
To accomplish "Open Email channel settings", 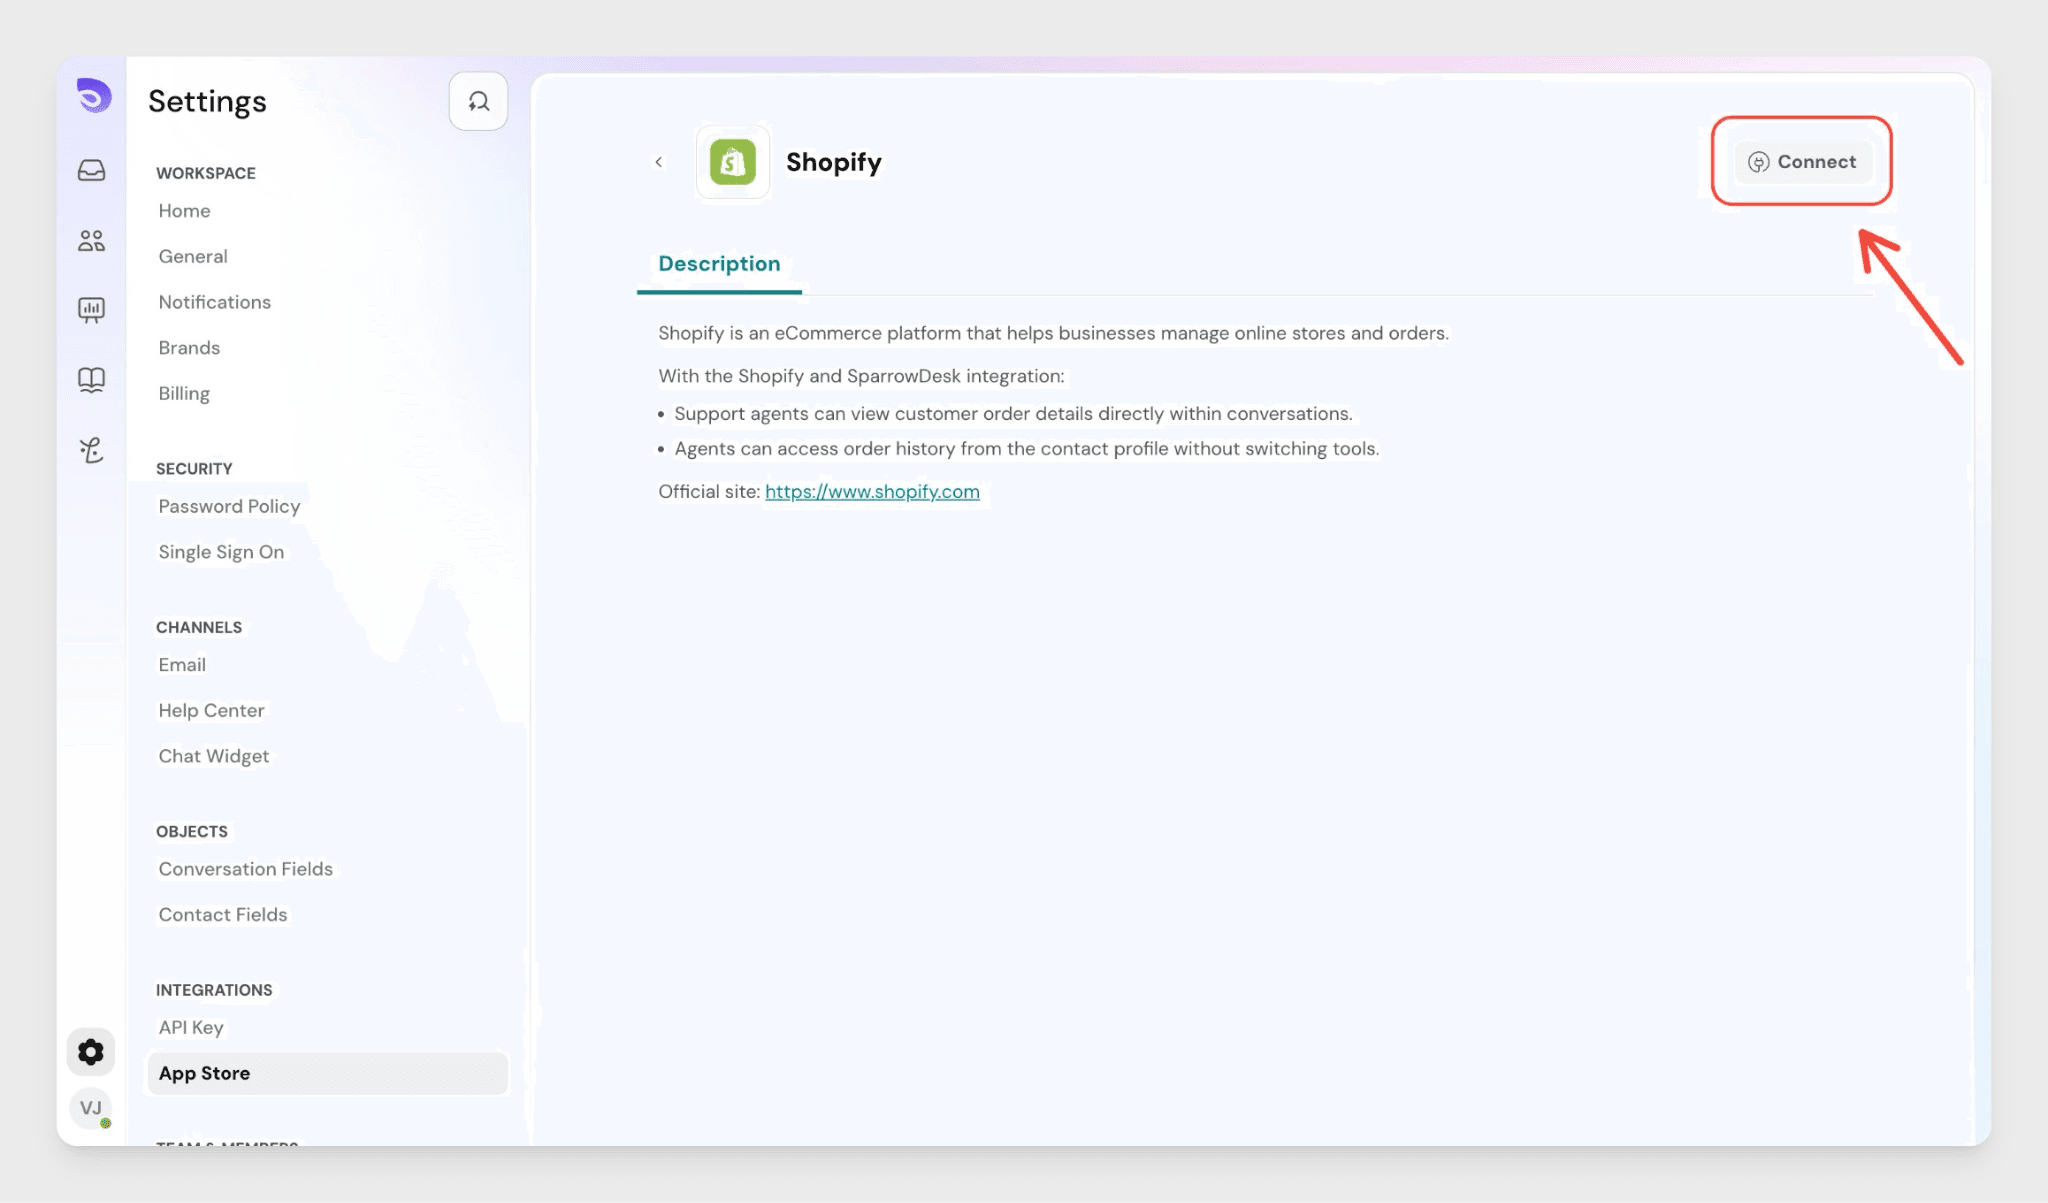I will [182, 665].
